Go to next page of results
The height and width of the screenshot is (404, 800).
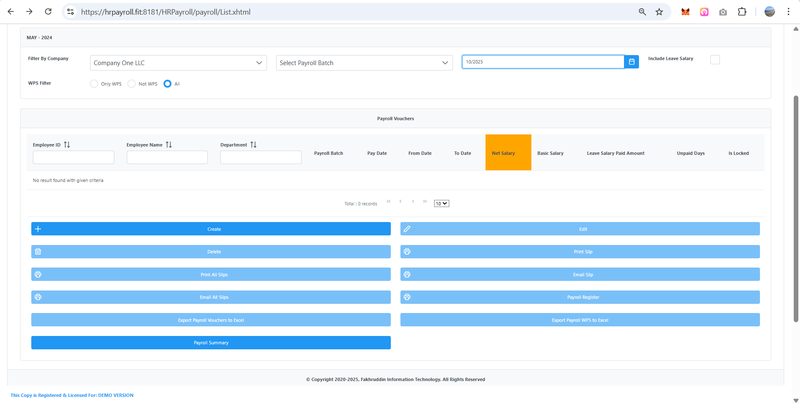point(413,201)
